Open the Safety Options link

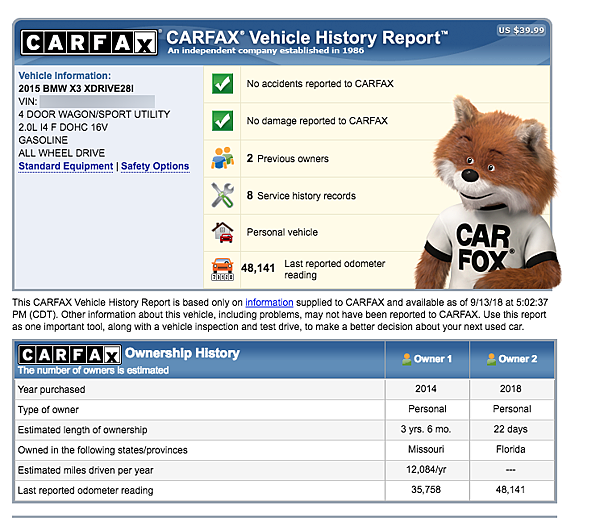click(155, 166)
